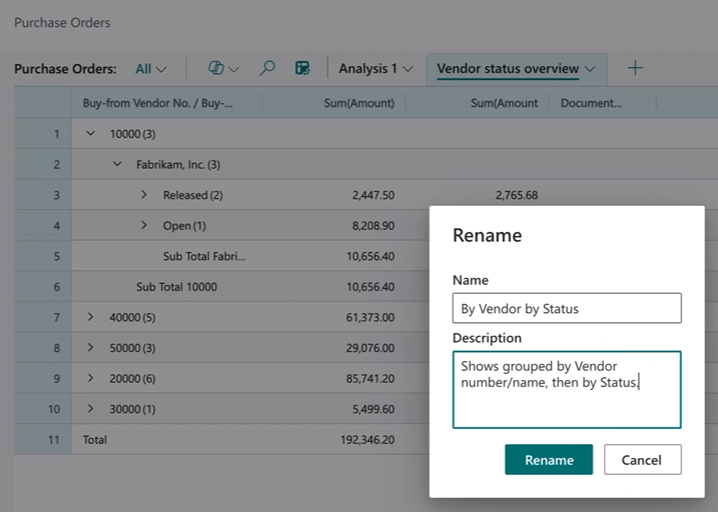718x512 pixels.
Task: Click the search magnifier icon
Action: point(267,68)
